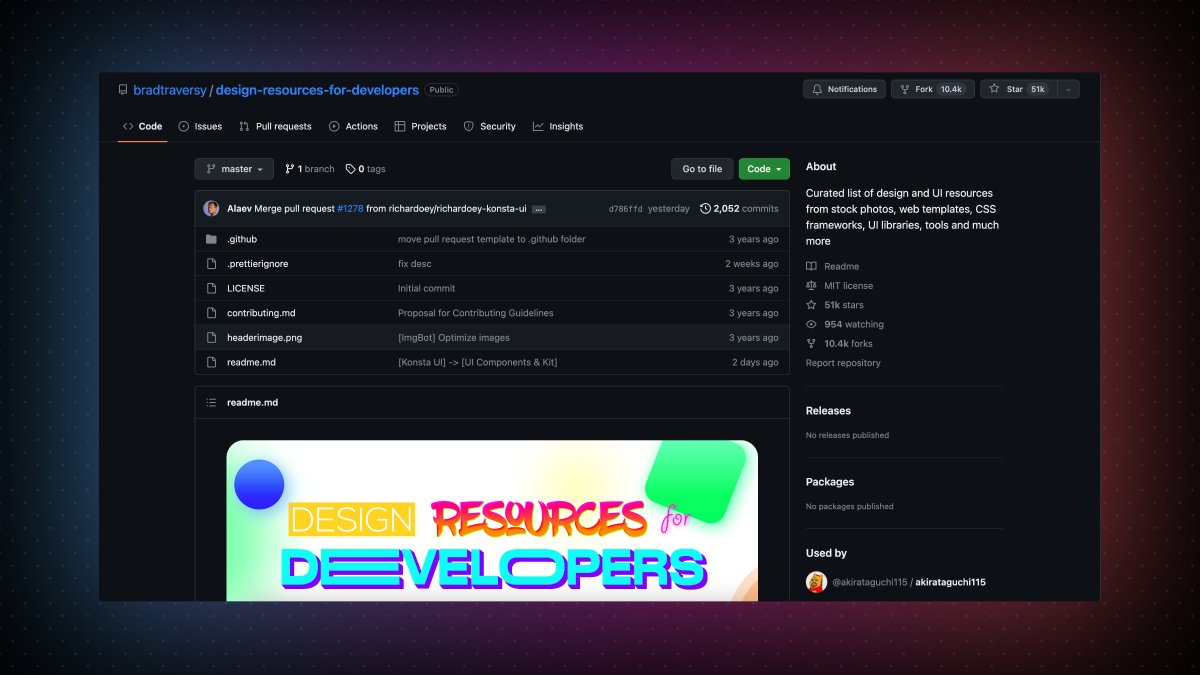Viewport: 1200px width, 675px height.
Task: Expand the truncated commit message ellipsis
Action: (537, 209)
